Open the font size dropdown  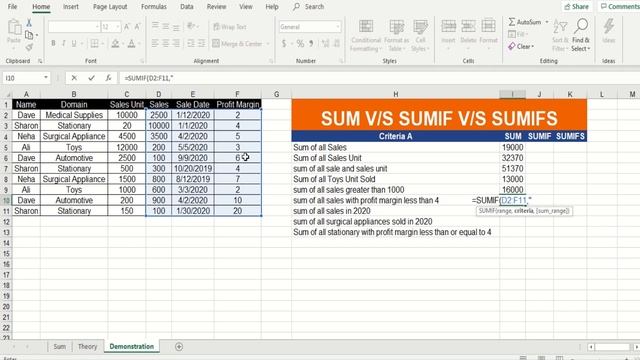tap(118, 27)
